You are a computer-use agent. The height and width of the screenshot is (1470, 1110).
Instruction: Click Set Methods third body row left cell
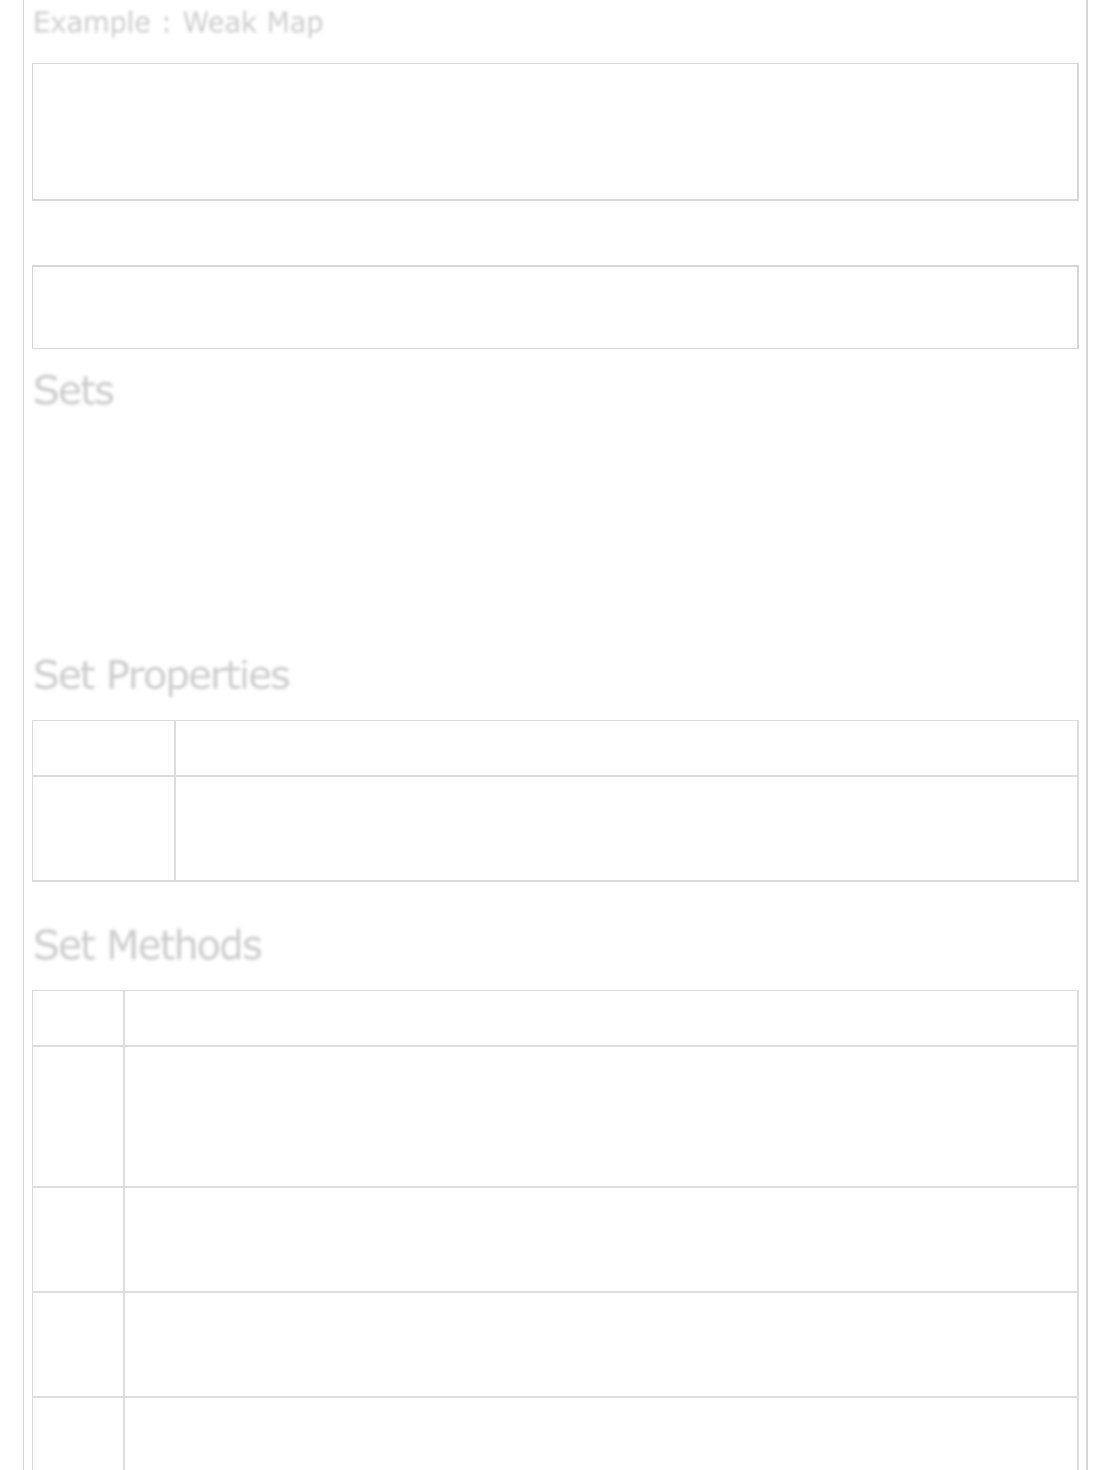click(x=78, y=1345)
